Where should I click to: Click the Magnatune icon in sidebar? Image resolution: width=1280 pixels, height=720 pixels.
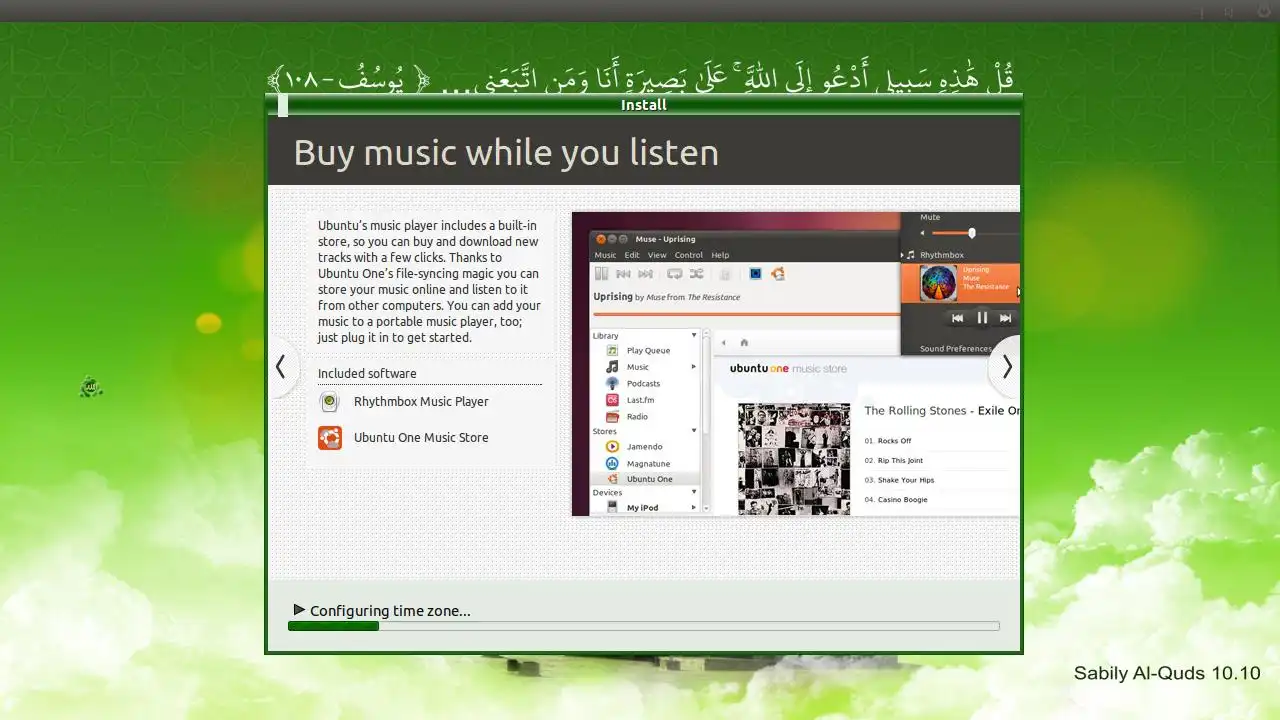(x=612, y=464)
